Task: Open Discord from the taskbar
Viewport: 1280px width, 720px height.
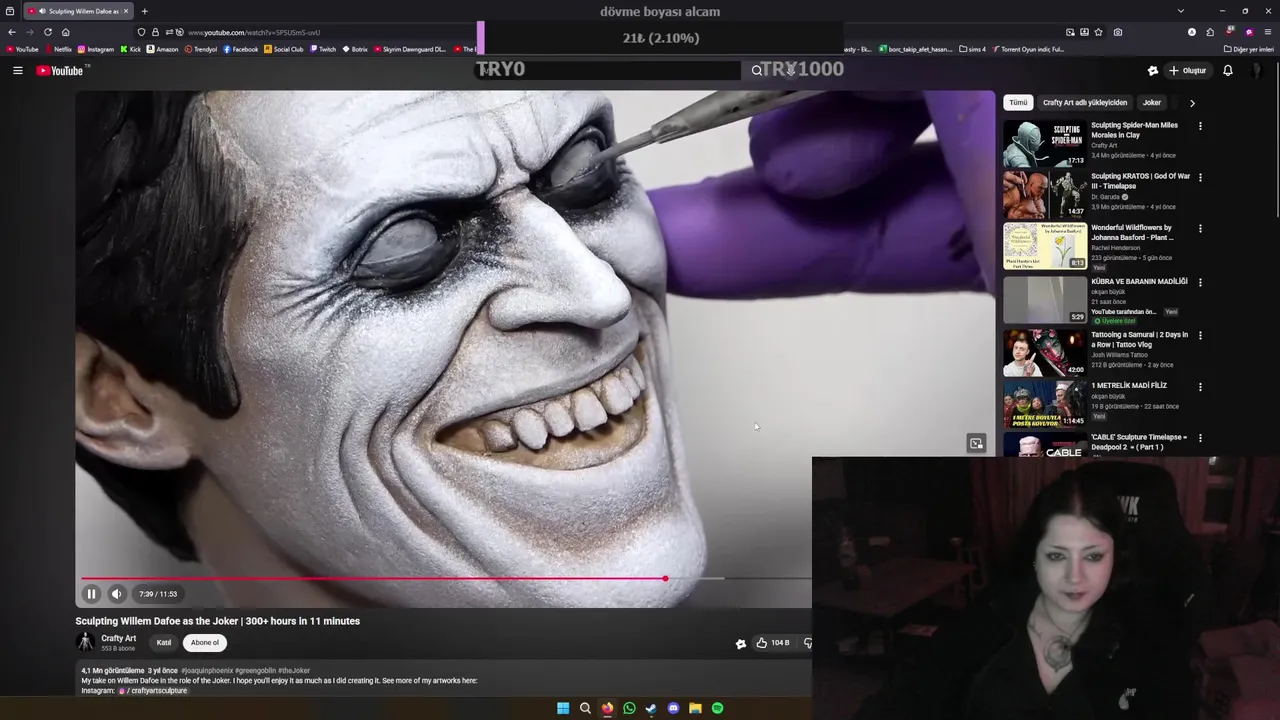Action: tap(673, 708)
